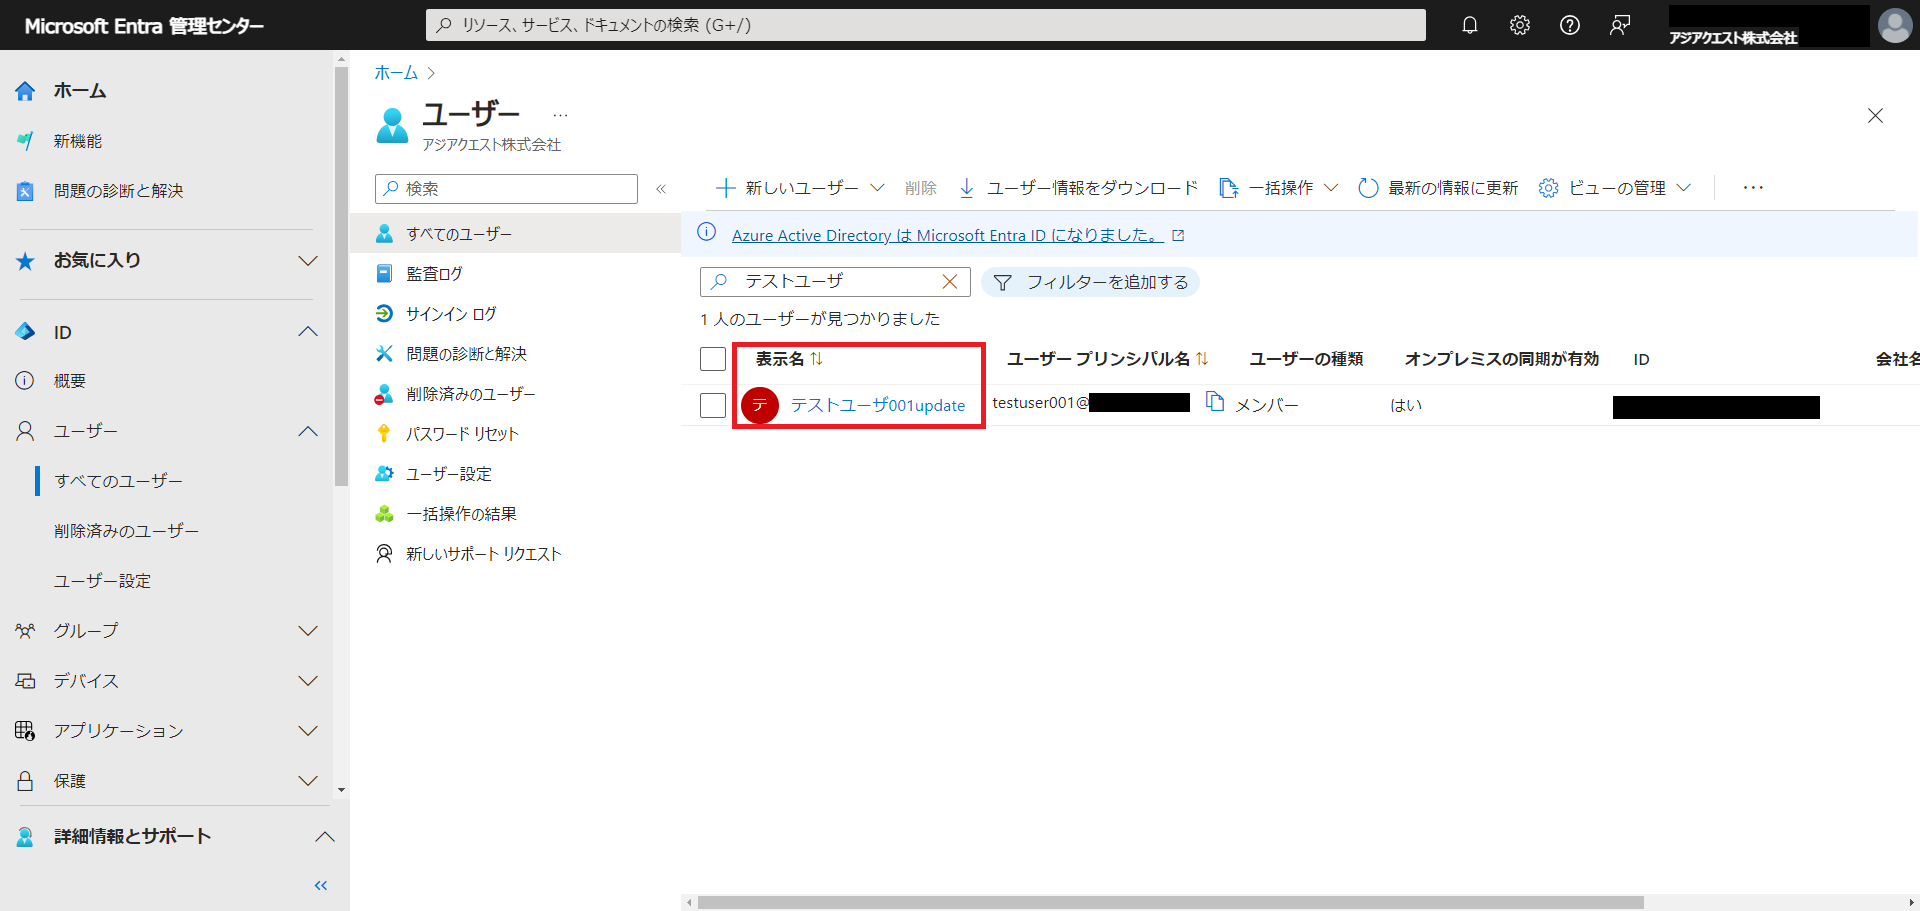Click the テストユーザ search field
The width and height of the screenshot is (1920, 911).
click(x=835, y=282)
